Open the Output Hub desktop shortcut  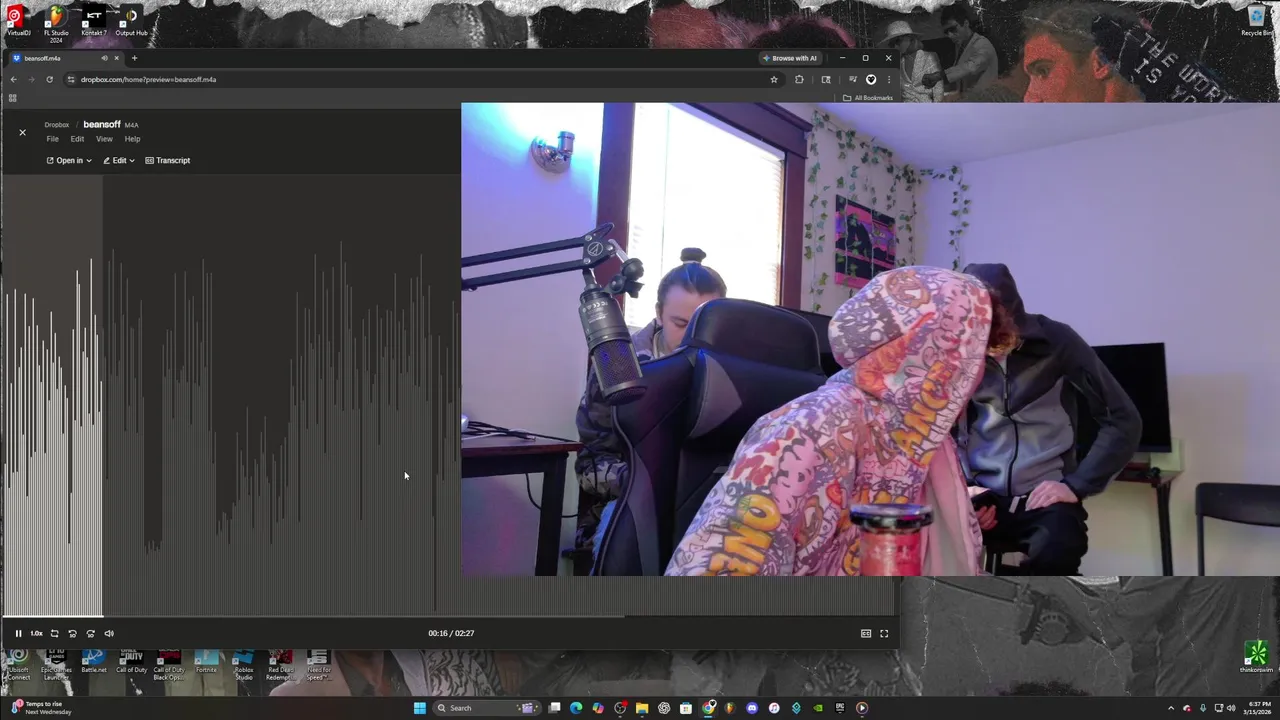click(131, 21)
